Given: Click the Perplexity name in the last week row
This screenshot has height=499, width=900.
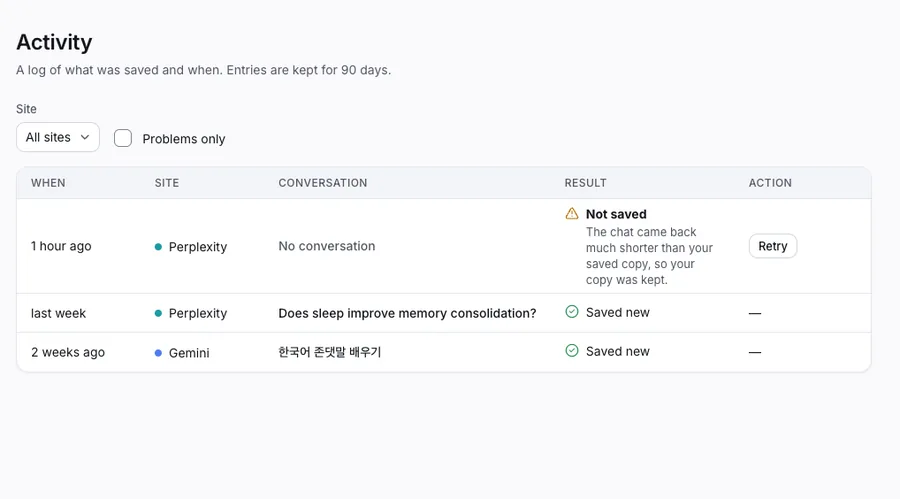Looking at the screenshot, I should click(198, 314).
